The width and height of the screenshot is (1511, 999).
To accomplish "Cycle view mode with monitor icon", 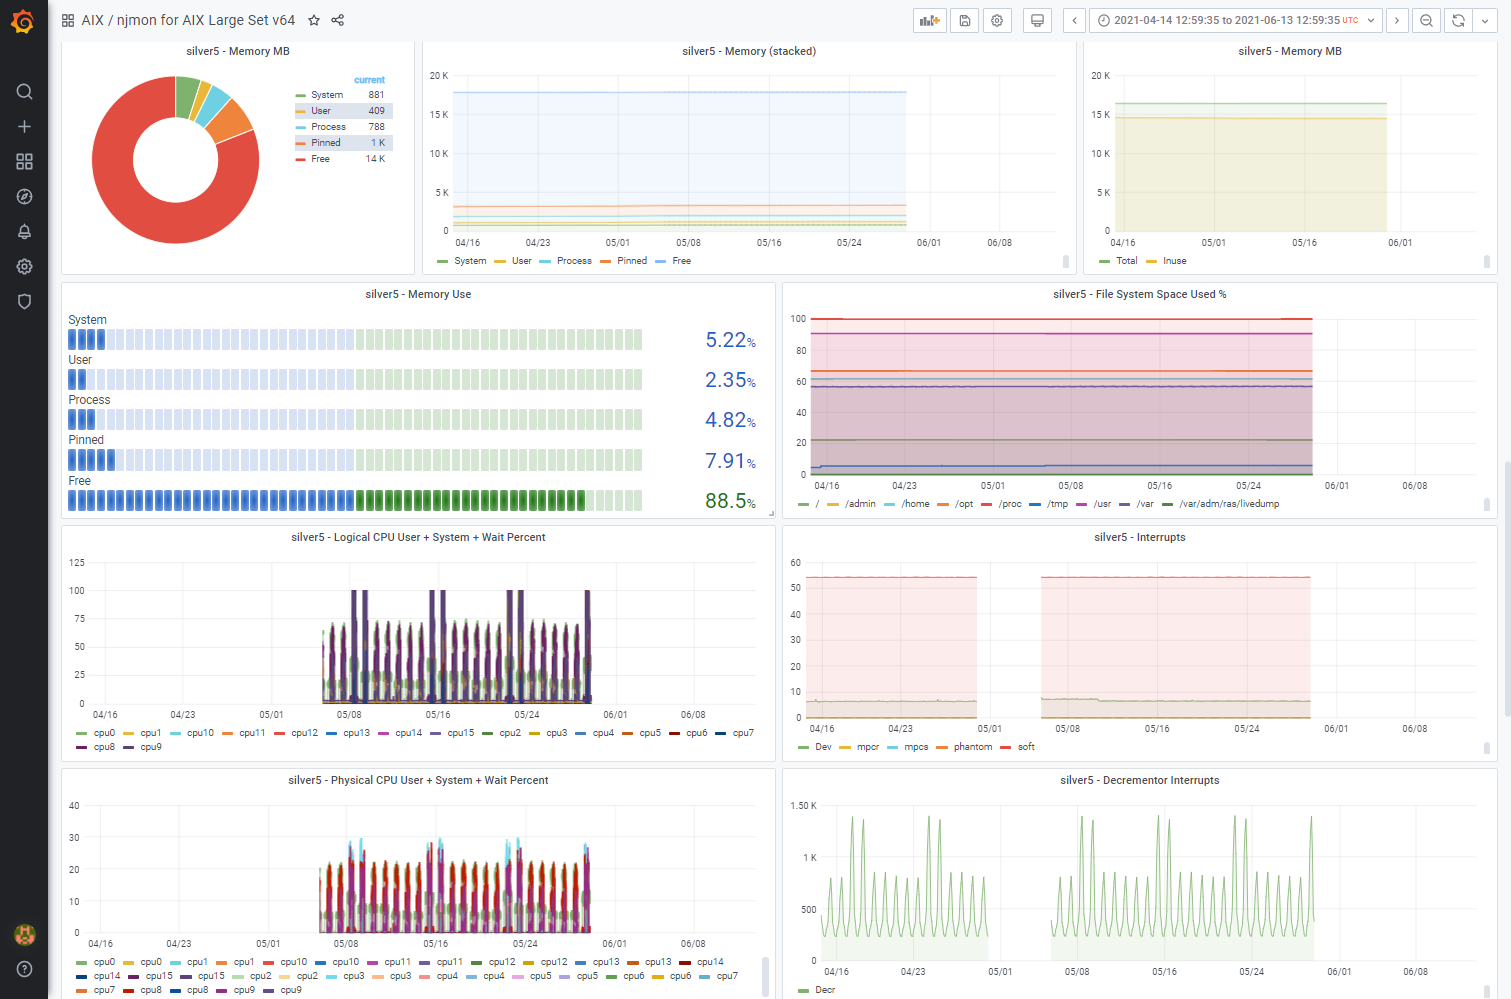I will click(1038, 20).
